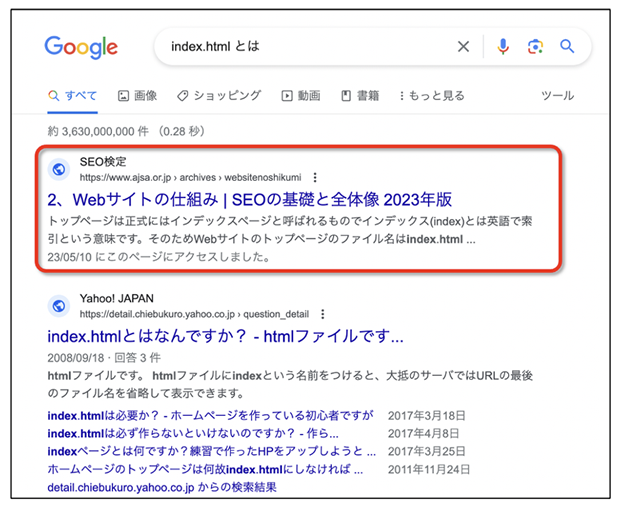Click the snippet starting トップページは正式には
Viewport: 617px width, 507px height.
(290, 230)
